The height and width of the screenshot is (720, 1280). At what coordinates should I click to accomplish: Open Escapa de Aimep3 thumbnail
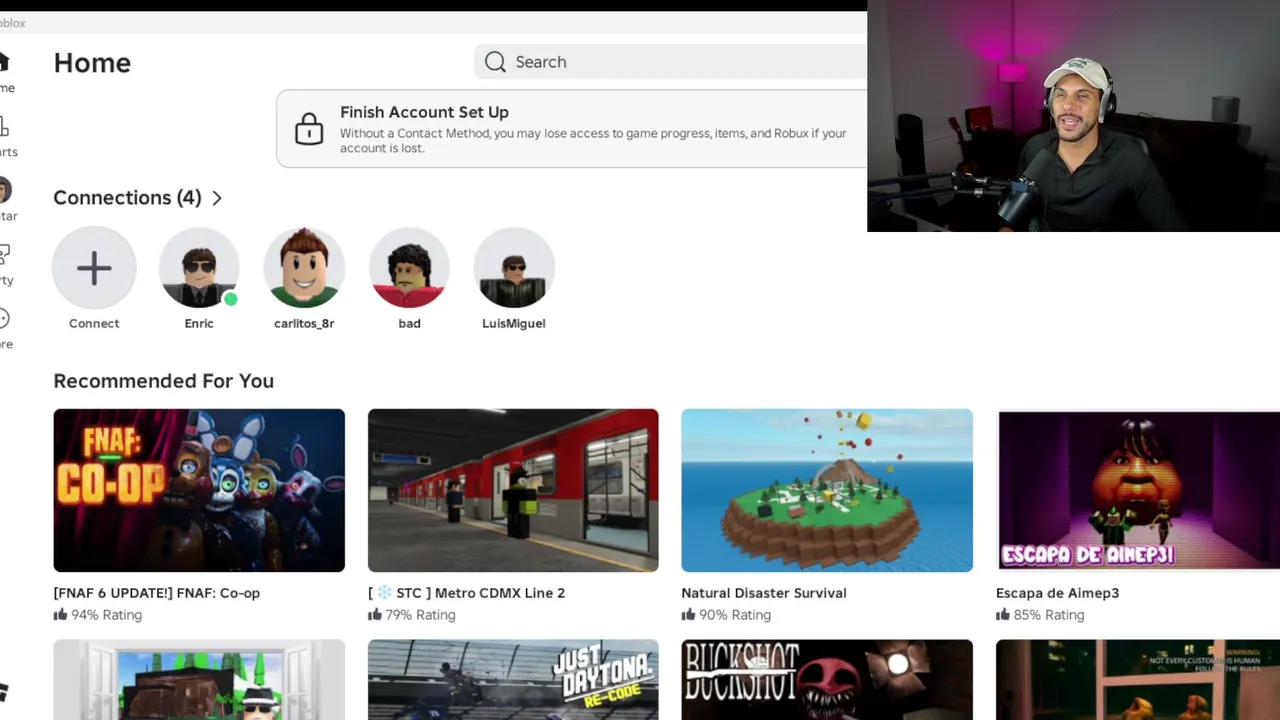click(1138, 490)
